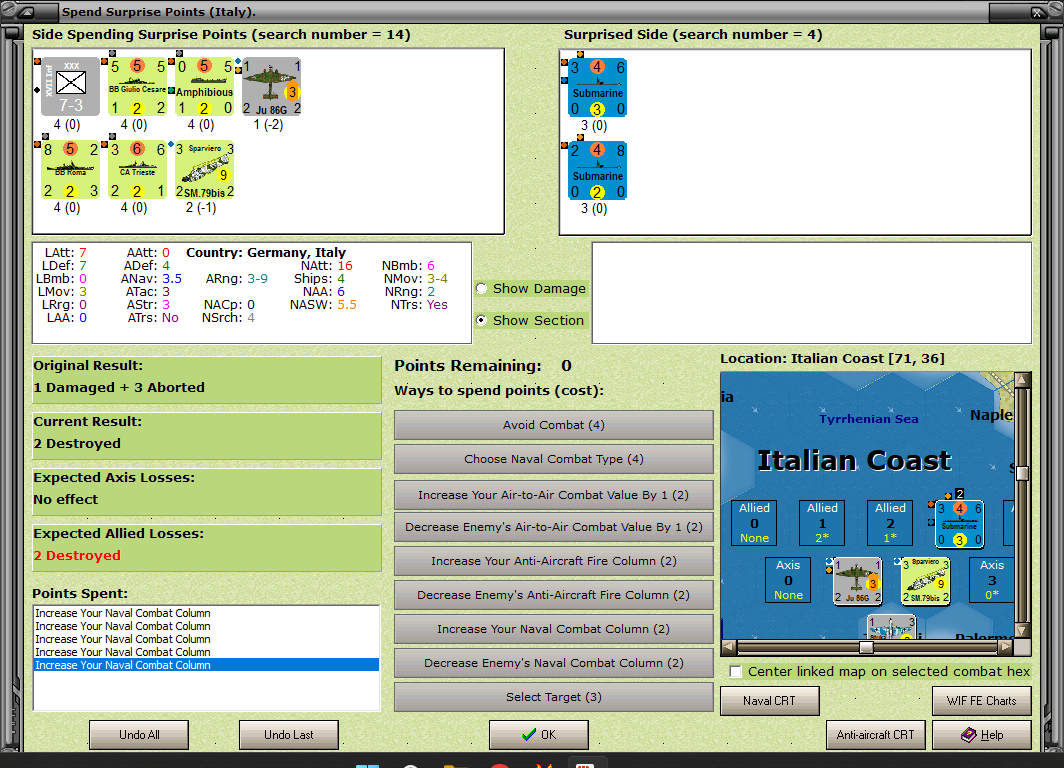This screenshot has width=1064, height=768.
Task: Select highlighted last Points Spent entry
Action: pyautogui.click(x=206, y=665)
